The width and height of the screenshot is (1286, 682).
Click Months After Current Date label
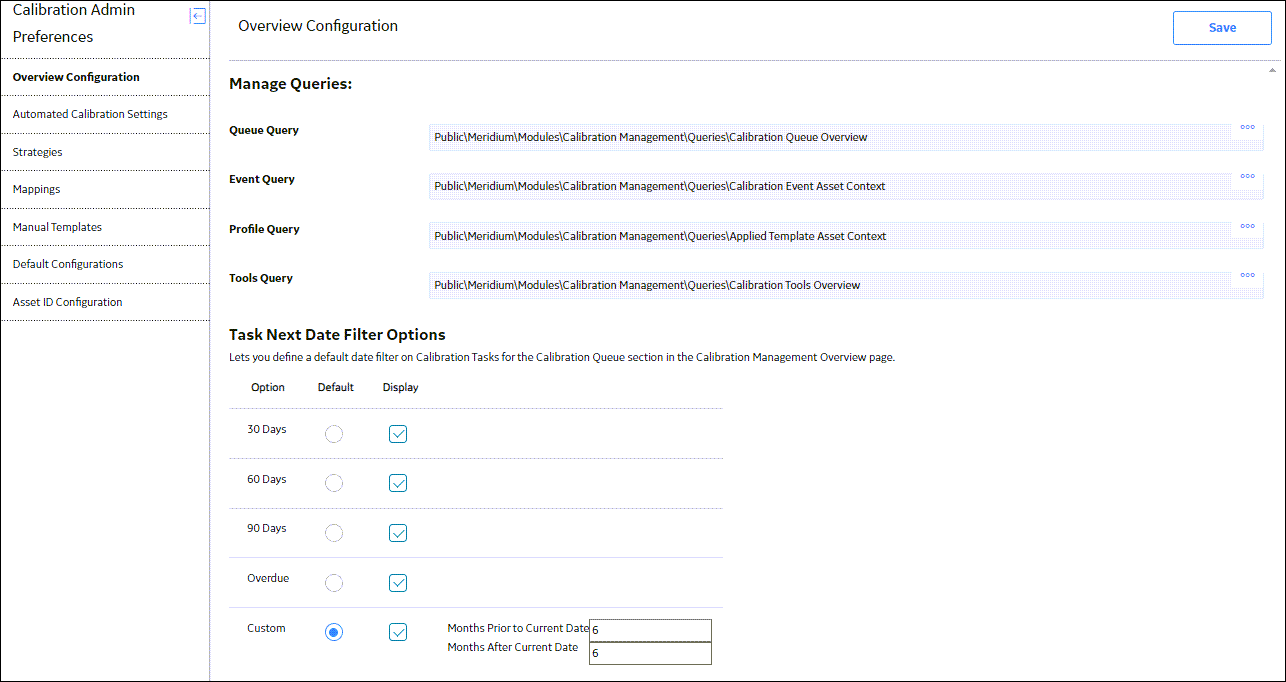[513, 647]
